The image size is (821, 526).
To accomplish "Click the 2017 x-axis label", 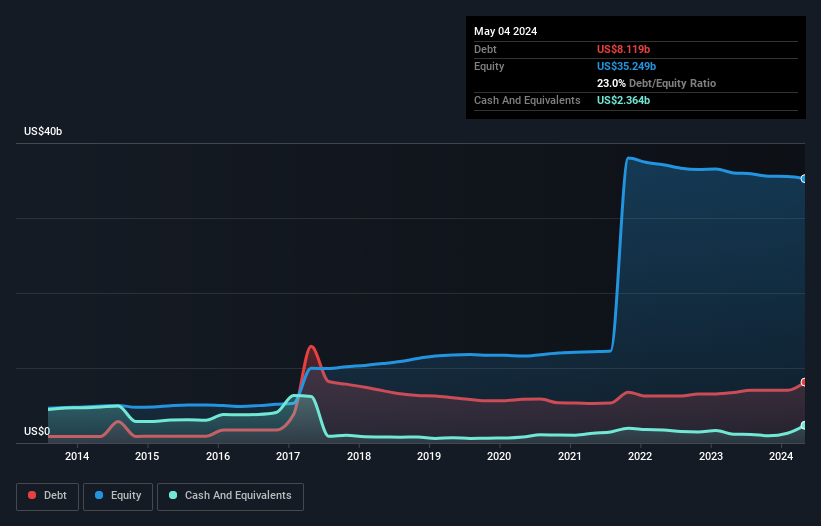I will 288,456.
